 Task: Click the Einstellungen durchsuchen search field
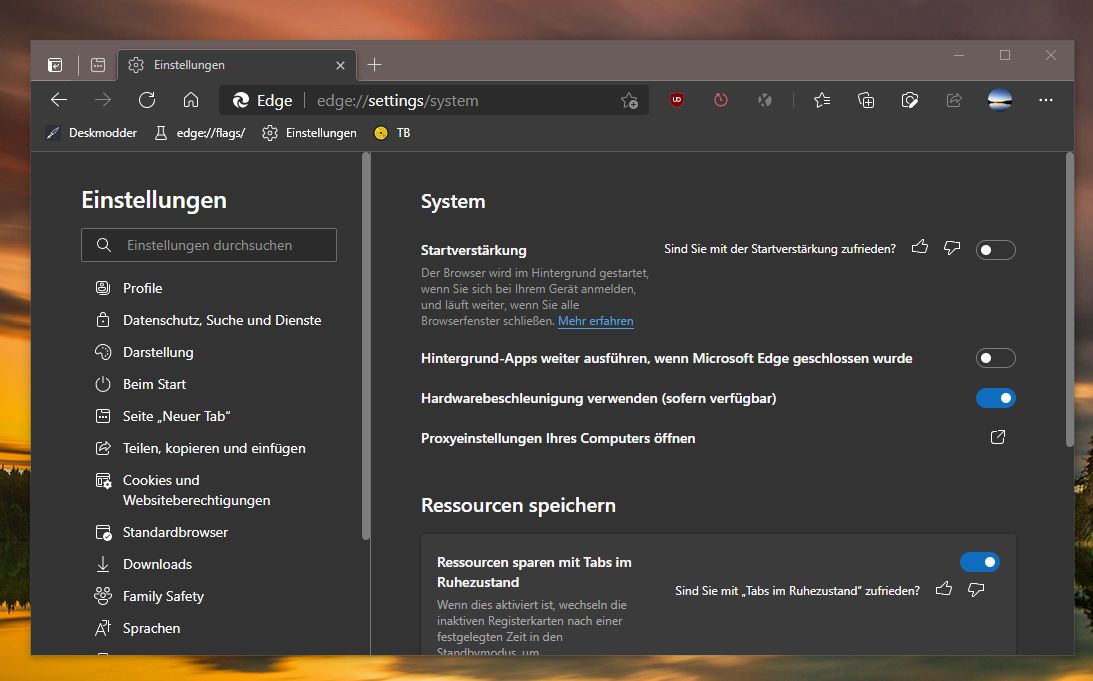(x=209, y=245)
